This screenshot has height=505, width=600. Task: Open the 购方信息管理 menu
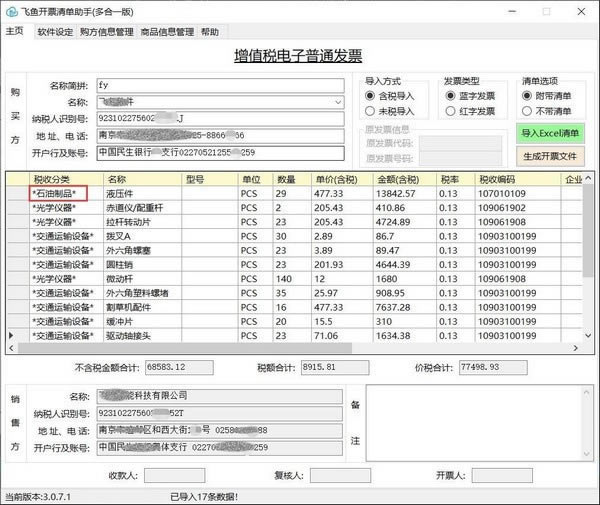tap(106, 32)
